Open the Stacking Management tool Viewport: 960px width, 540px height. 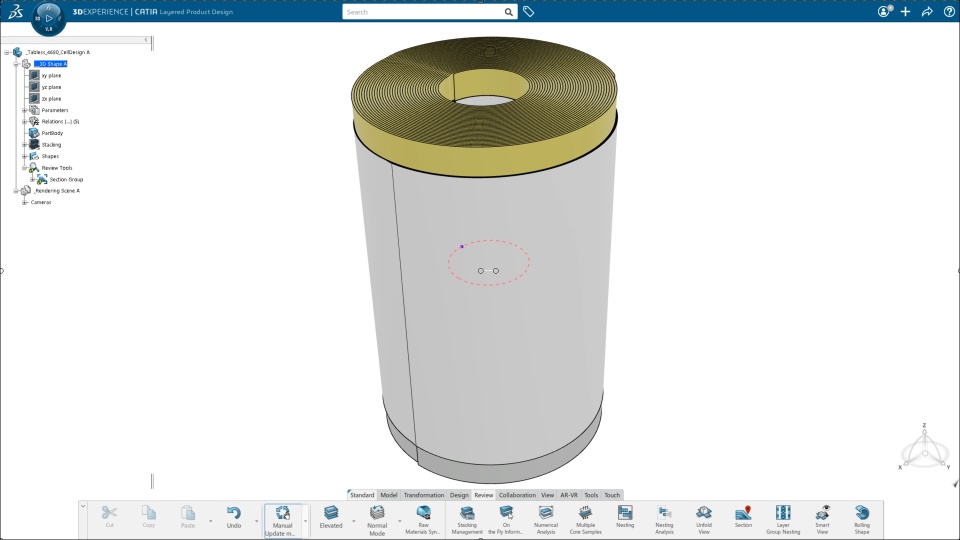[x=467, y=520]
